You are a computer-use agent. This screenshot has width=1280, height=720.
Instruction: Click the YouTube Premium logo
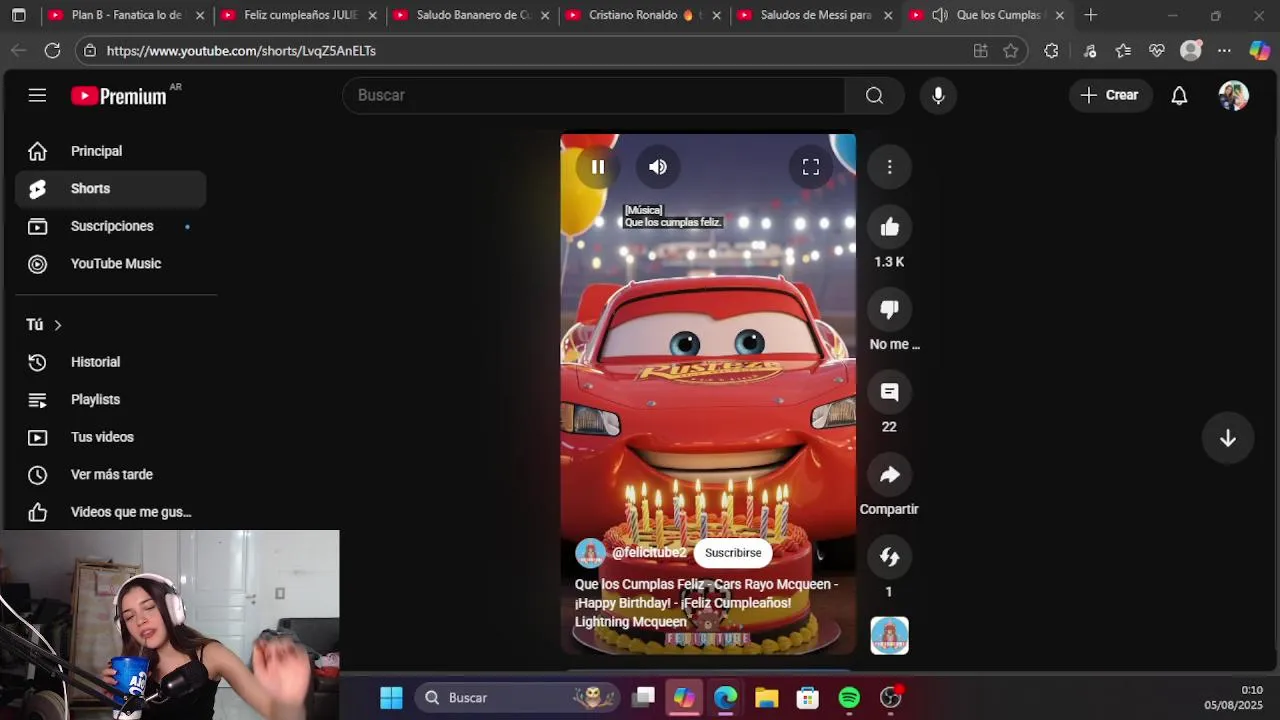[119, 96]
